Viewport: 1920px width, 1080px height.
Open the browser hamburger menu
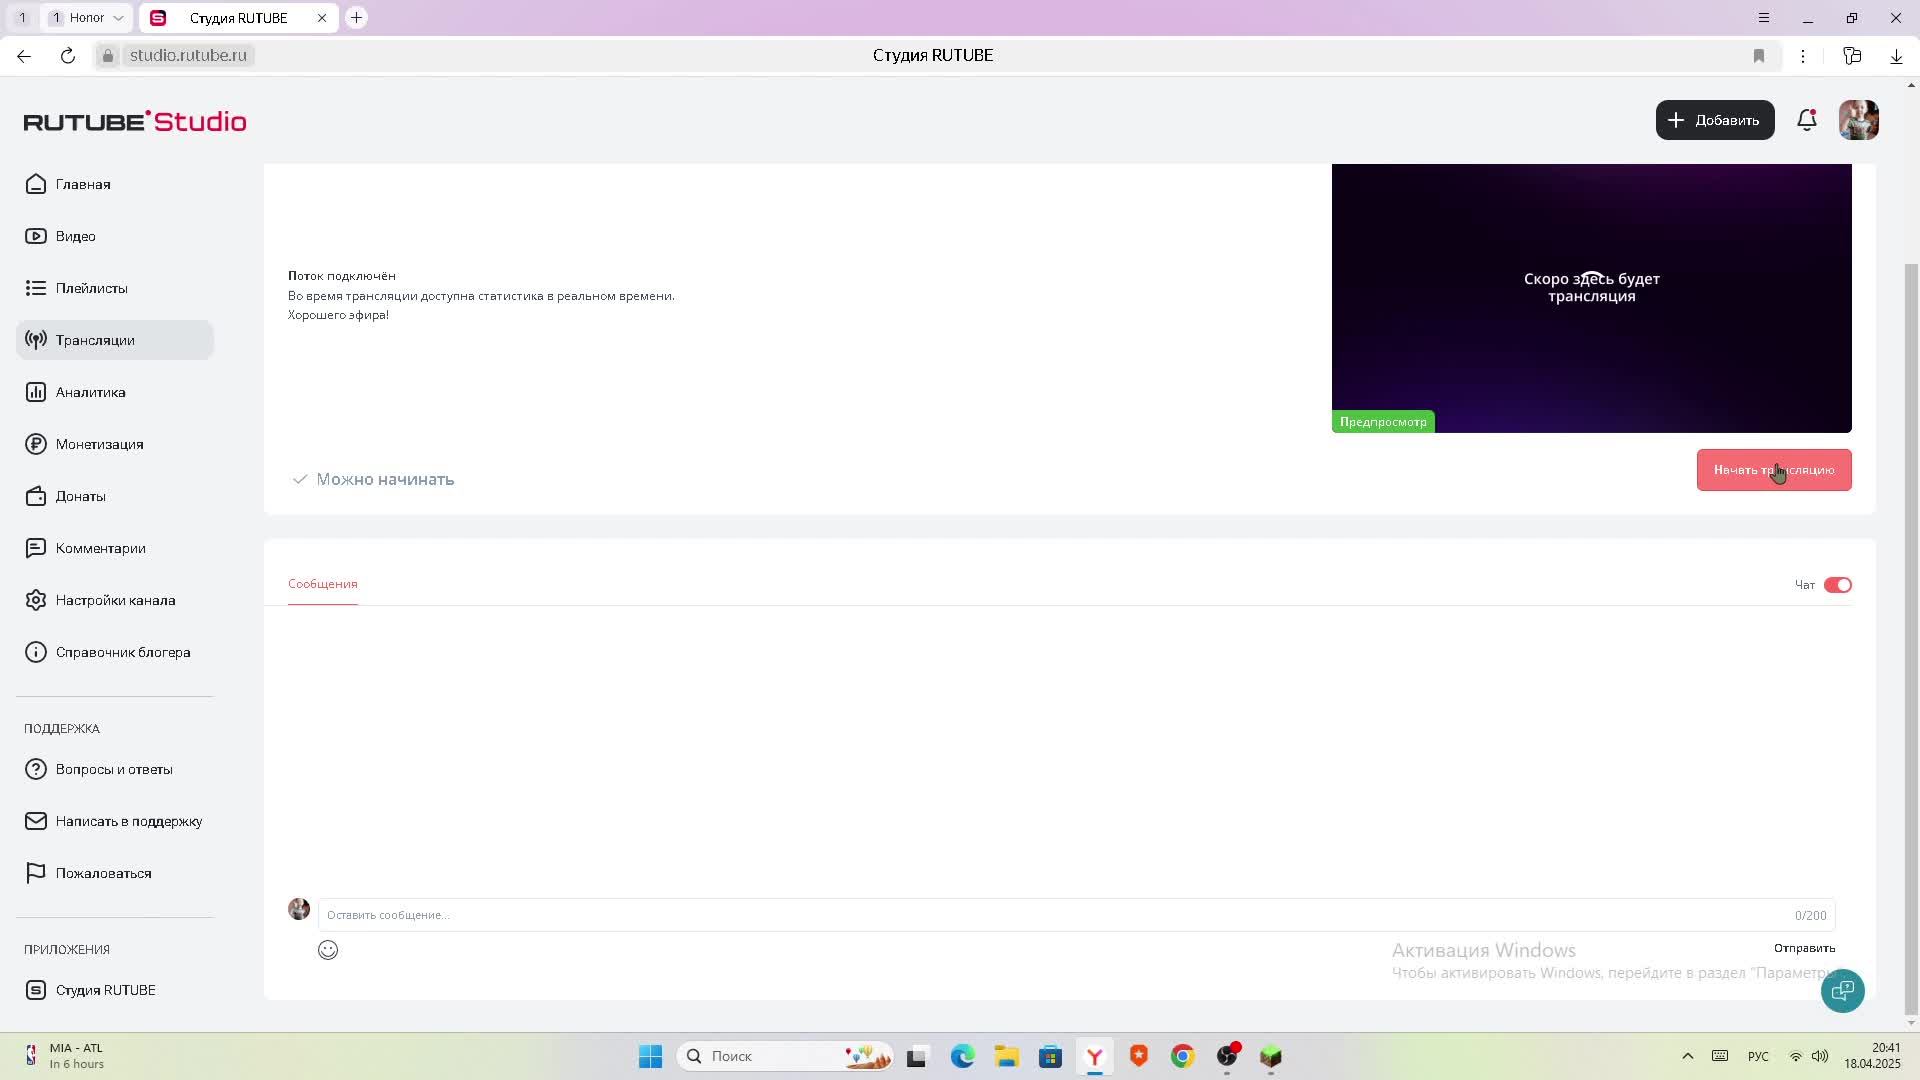coord(1764,18)
